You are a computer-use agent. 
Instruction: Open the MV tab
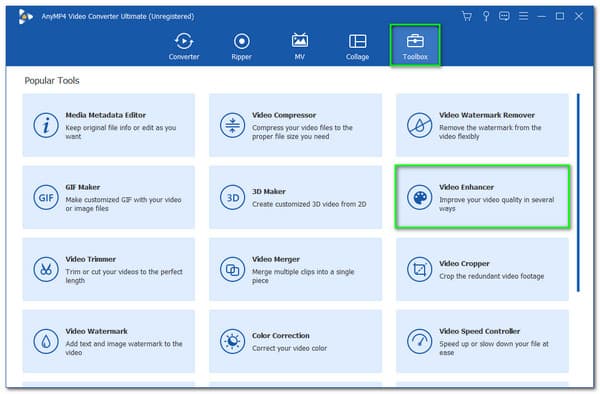pyautogui.click(x=300, y=46)
